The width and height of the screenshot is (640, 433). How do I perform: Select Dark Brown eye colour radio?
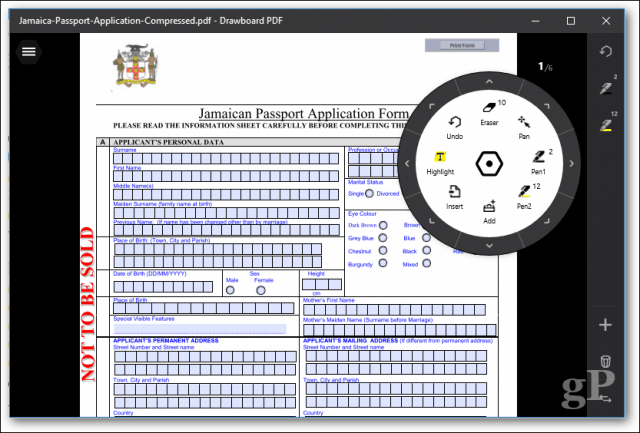tap(383, 225)
